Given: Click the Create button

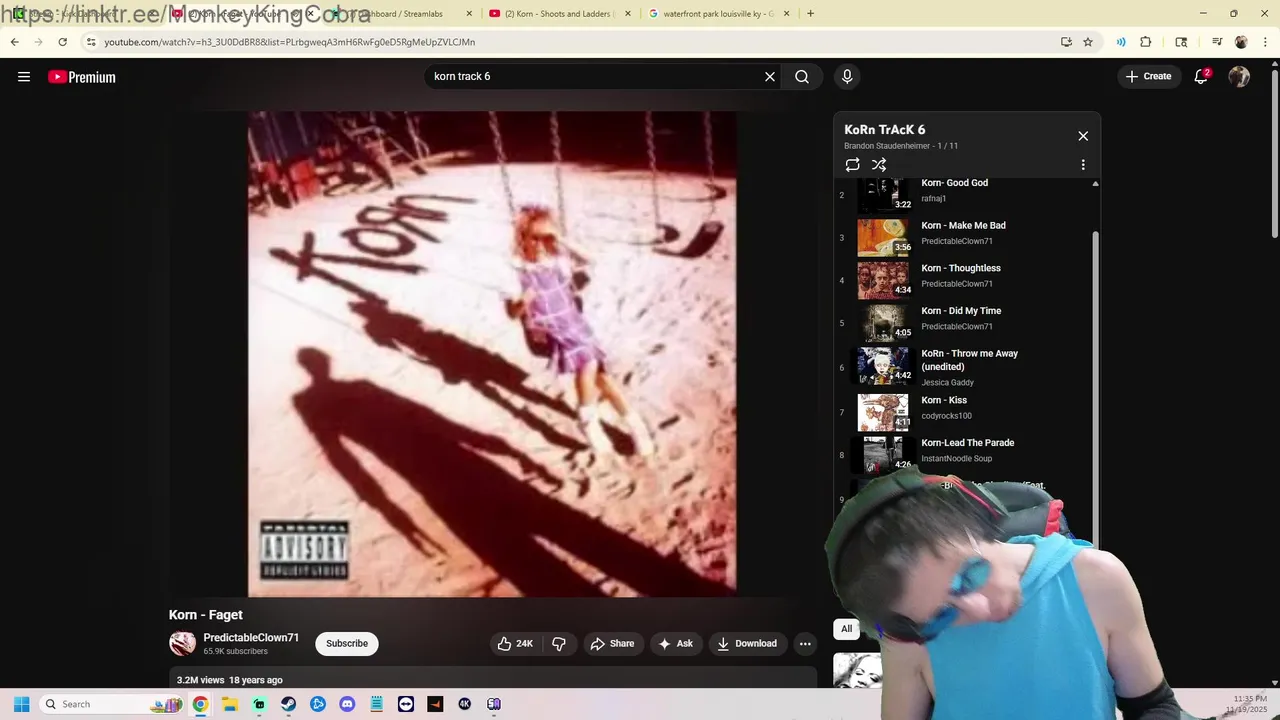Looking at the screenshot, I should (1148, 76).
